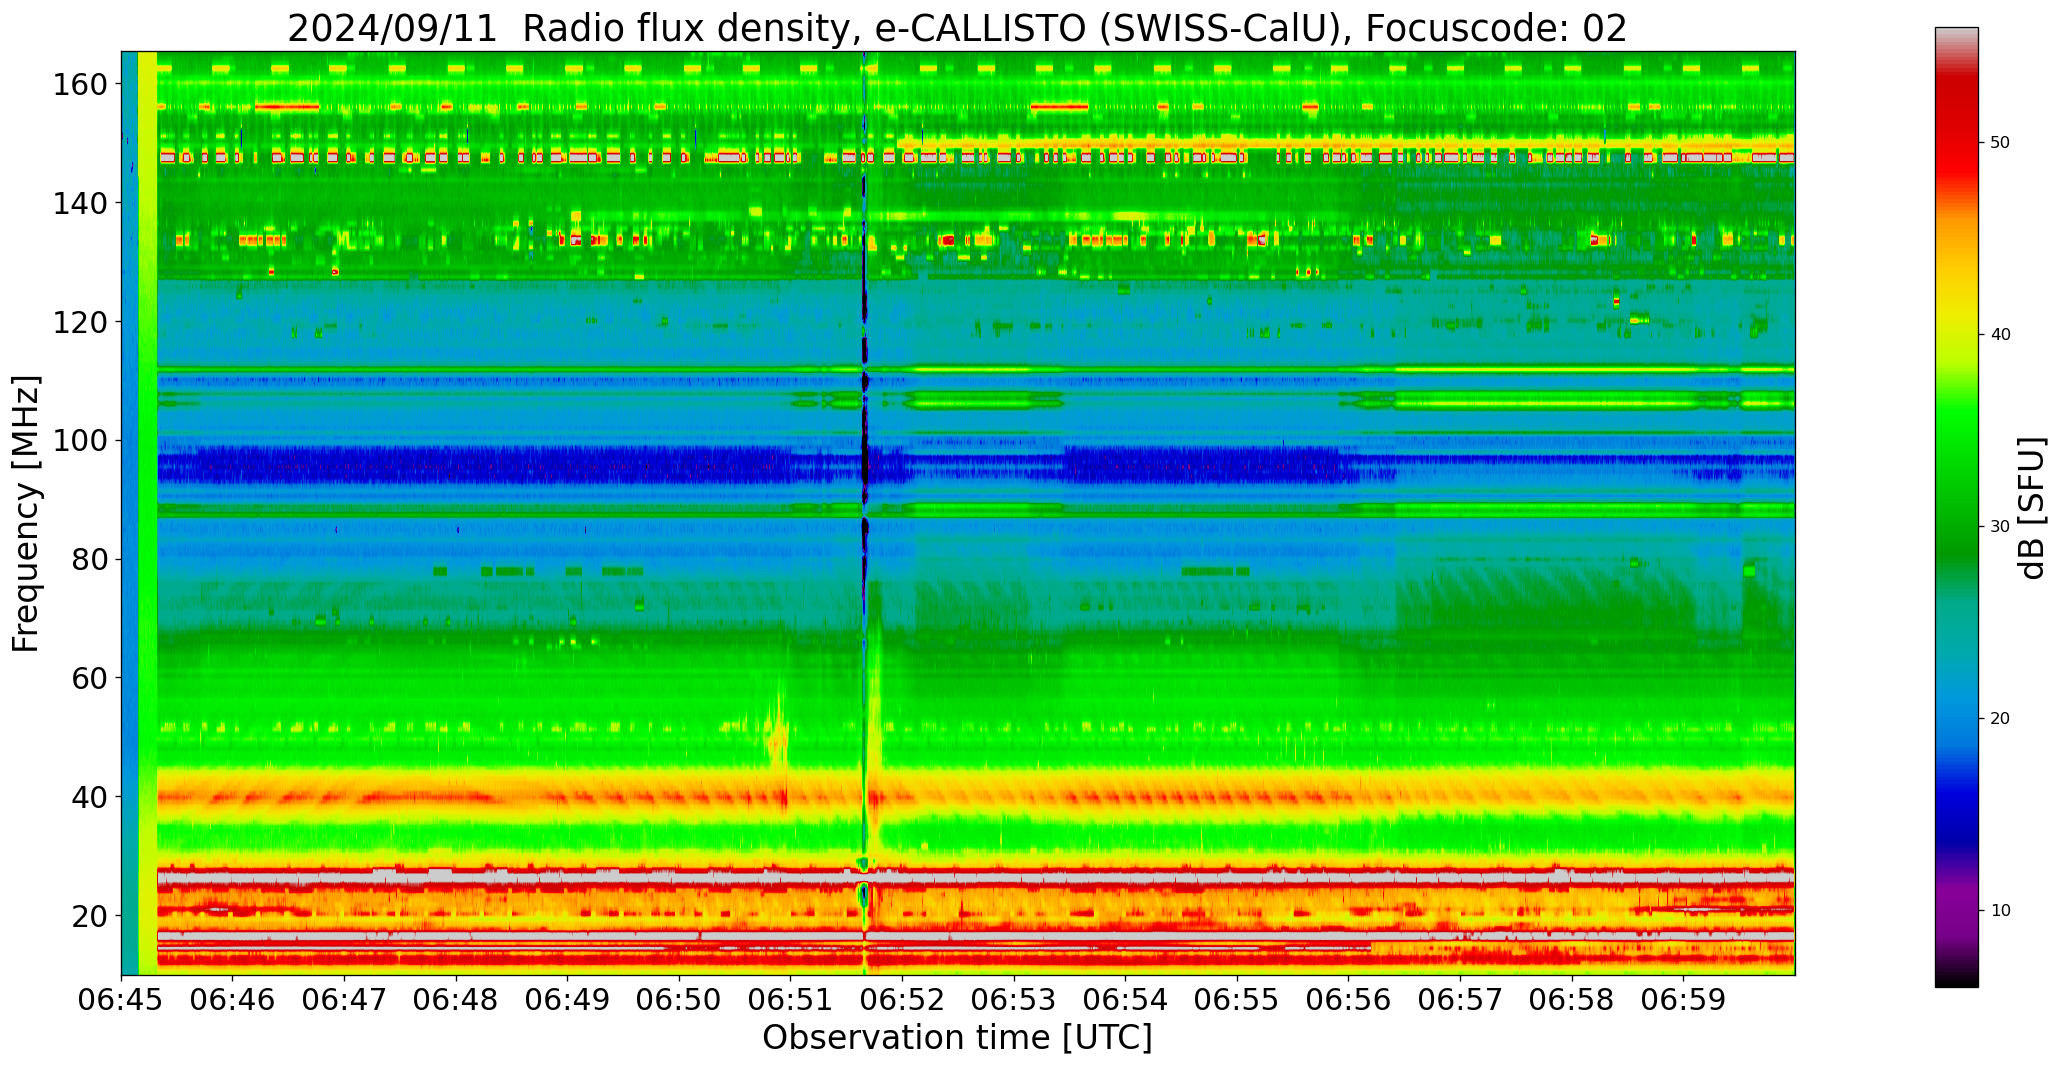Click the 06:46 time tick label
The height and width of the screenshot is (1067, 2062).
coord(233,999)
